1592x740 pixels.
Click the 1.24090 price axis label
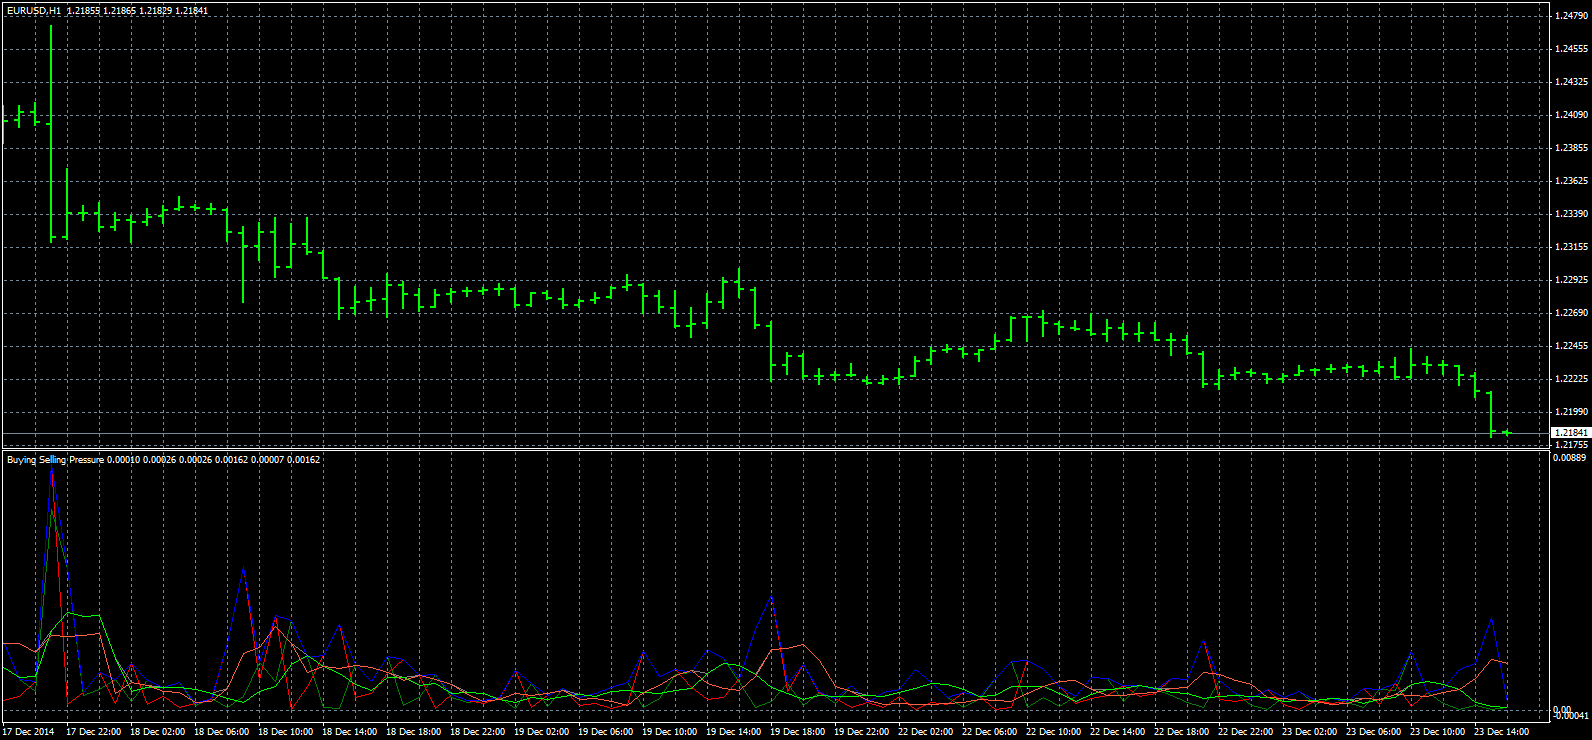pyautogui.click(x=1573, y=115)
